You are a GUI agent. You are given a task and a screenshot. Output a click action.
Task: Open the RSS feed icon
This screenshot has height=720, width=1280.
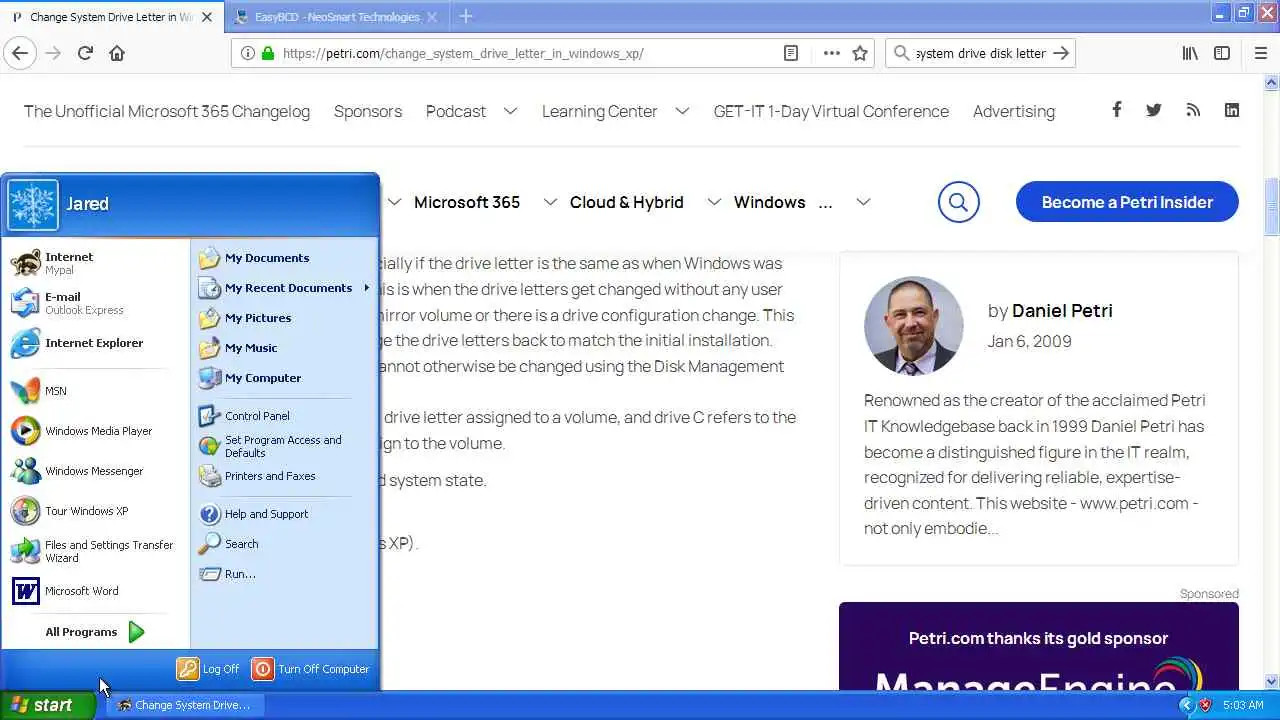[x=1193, y=110]
